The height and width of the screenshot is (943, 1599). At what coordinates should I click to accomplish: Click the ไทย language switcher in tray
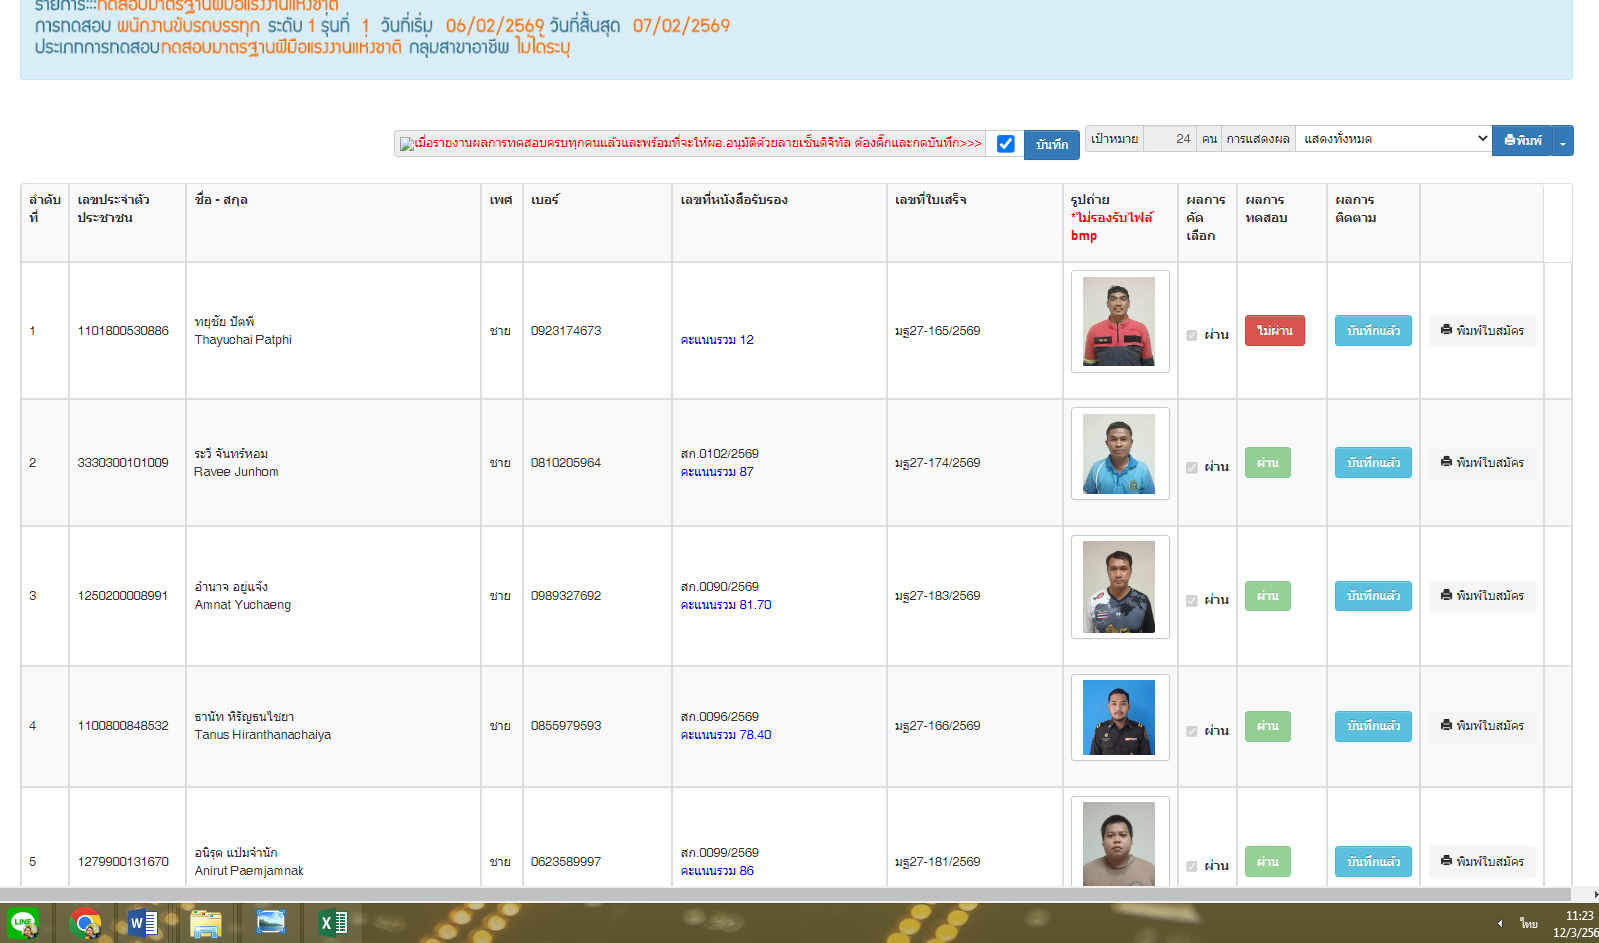pos(1528,923)
